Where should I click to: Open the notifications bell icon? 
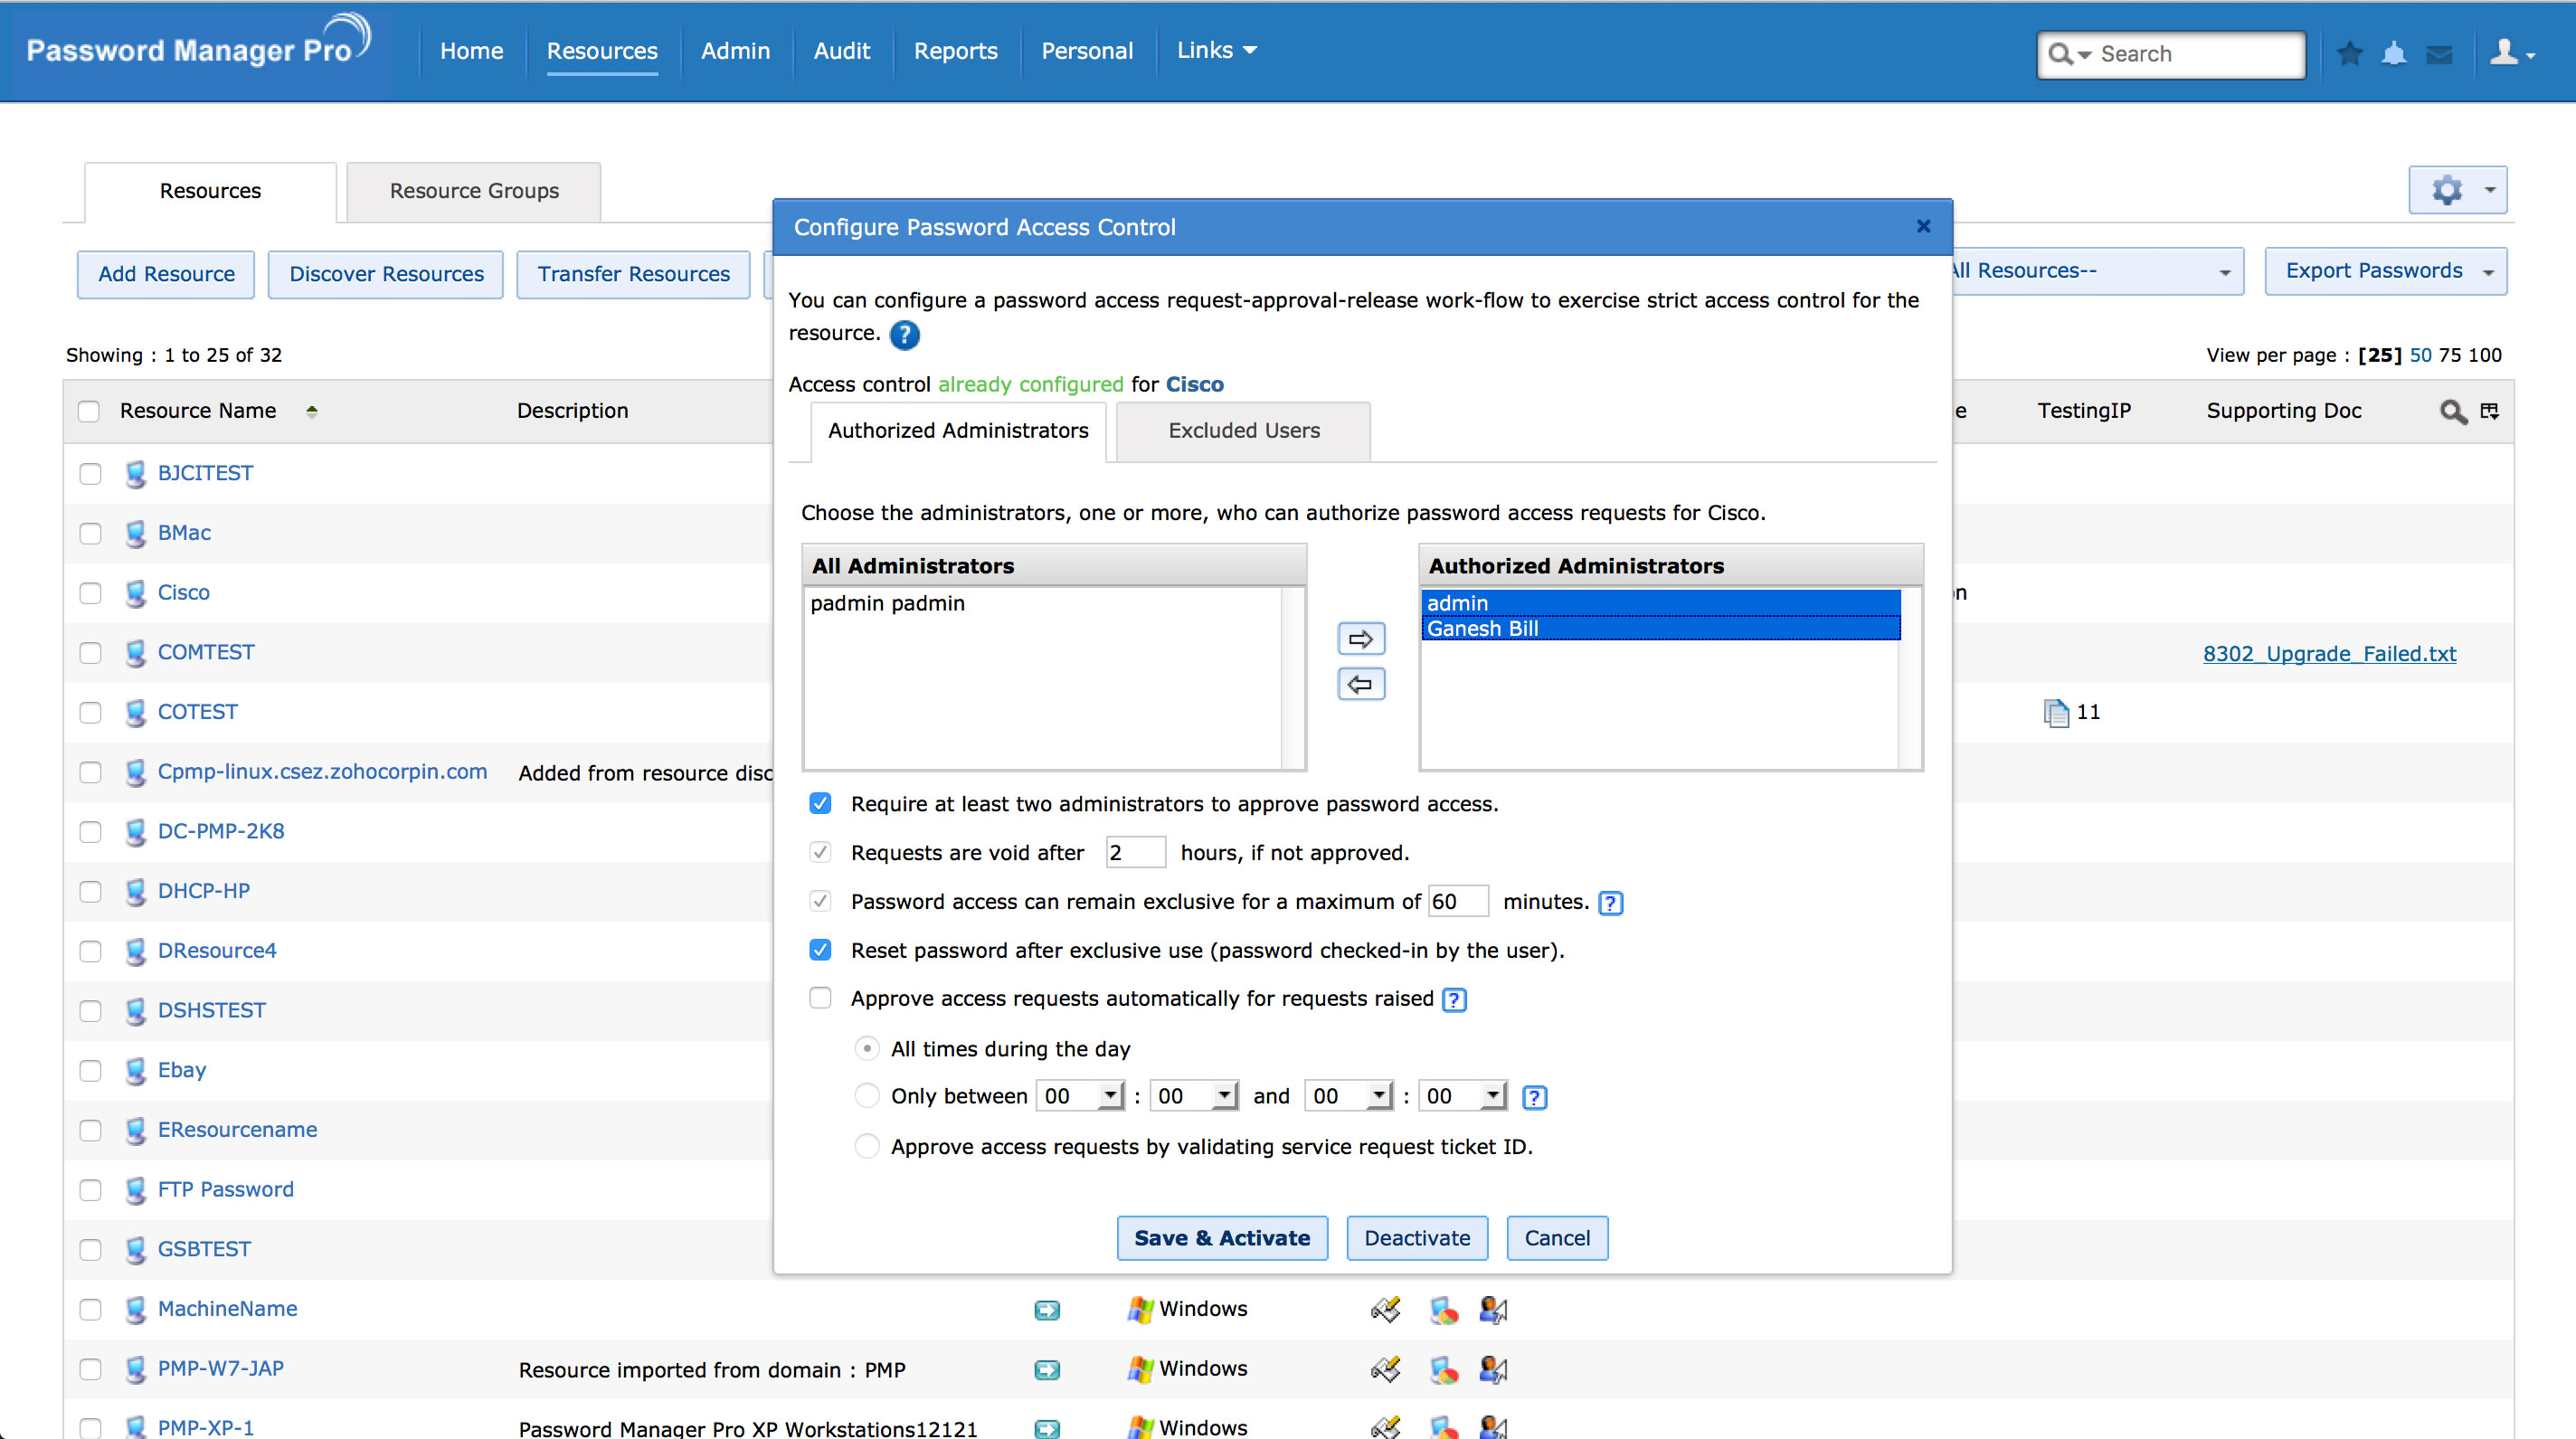(x=2394, y=53)
